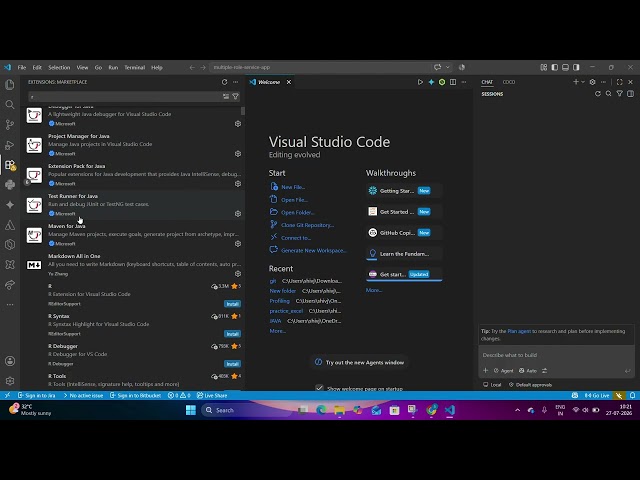The height and width of the screenshot is (480, 640).
Task: Click the New File link
Action: 293,187
